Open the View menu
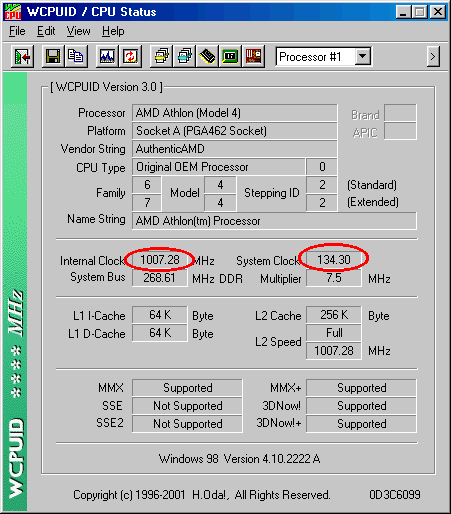 (x=78, y=31)
